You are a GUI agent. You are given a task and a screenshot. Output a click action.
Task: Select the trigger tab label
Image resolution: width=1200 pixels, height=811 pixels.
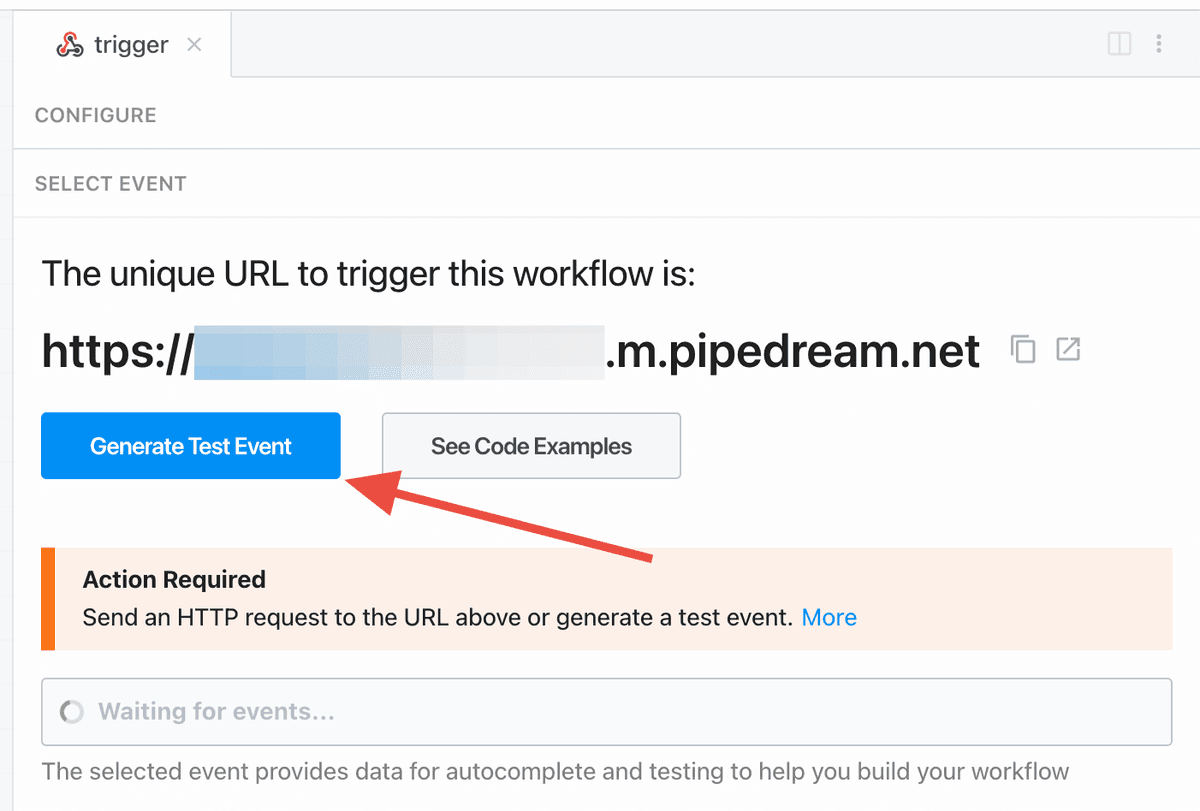coord(131,45)
